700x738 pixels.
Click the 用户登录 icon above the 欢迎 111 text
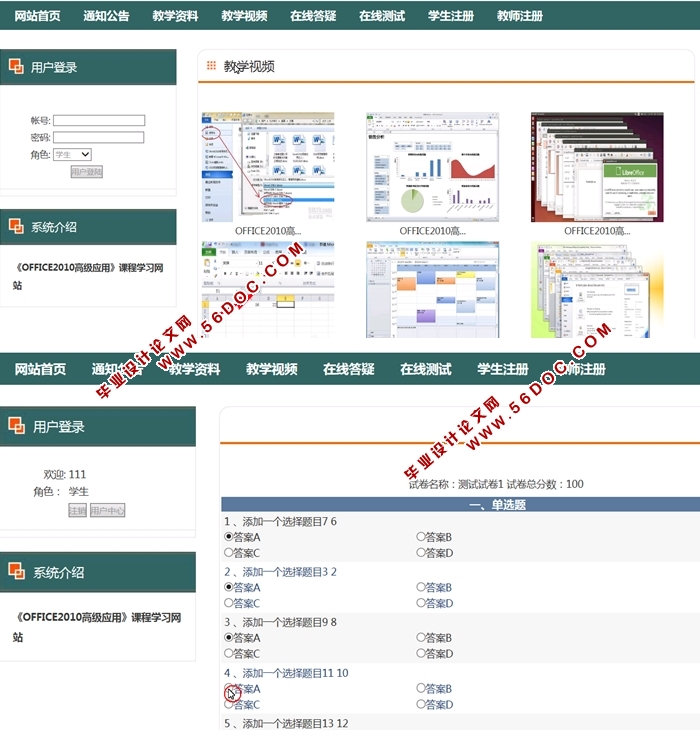click(16, 427)
